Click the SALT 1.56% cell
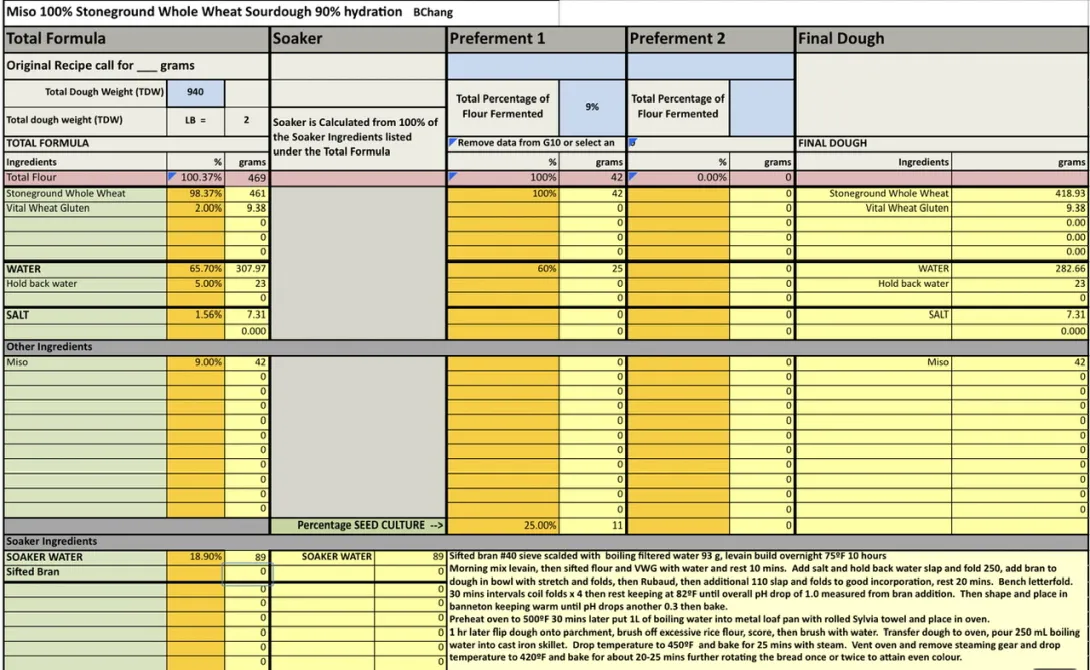 pyautogui.click(x=195, y=316)
